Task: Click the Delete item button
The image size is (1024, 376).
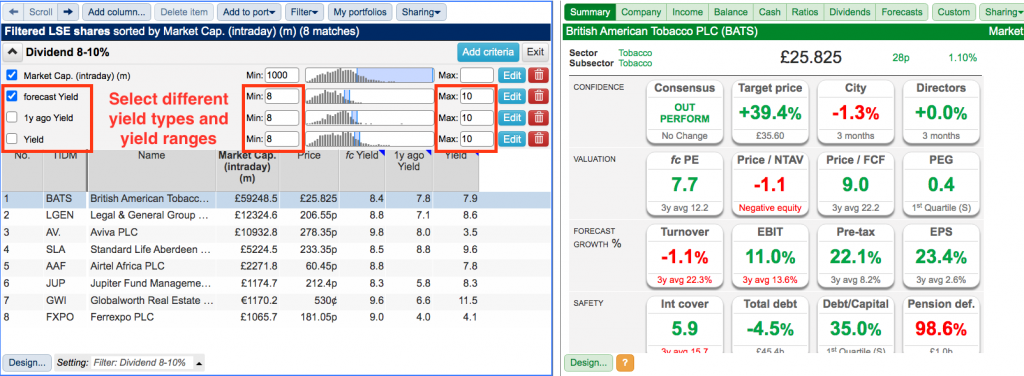Action: coord(184,12)
